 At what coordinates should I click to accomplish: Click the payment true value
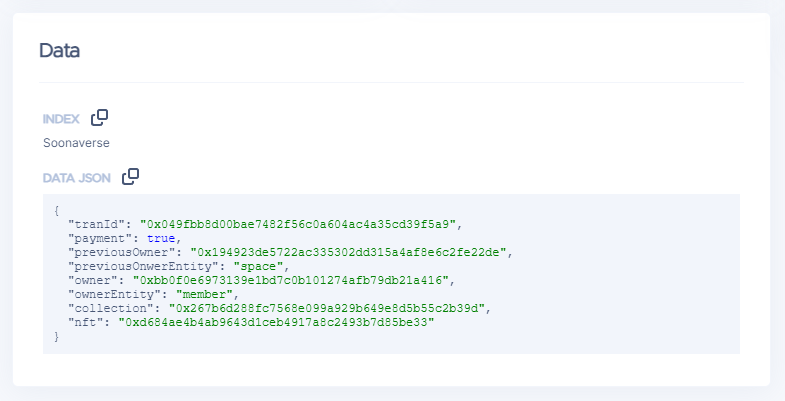pyautogui.click(x=161, y=238)
